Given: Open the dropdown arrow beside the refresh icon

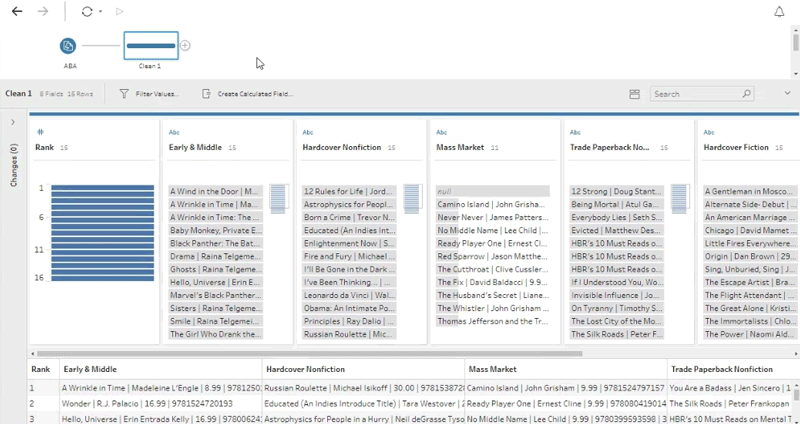Looking at the screenshot, I should coord(100,13).
